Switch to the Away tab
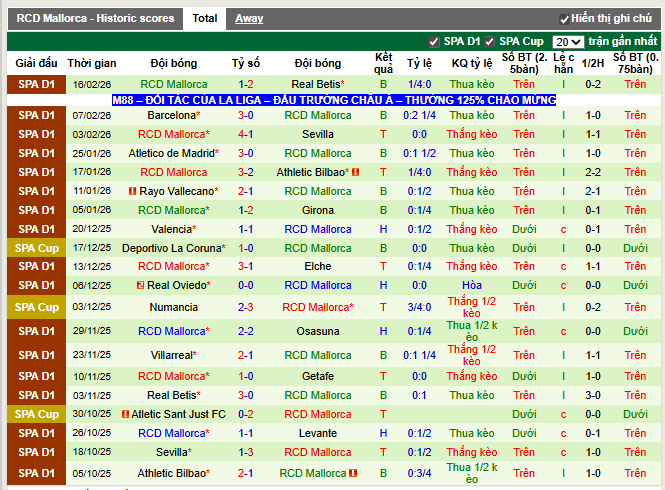 (x=249, y=18)
